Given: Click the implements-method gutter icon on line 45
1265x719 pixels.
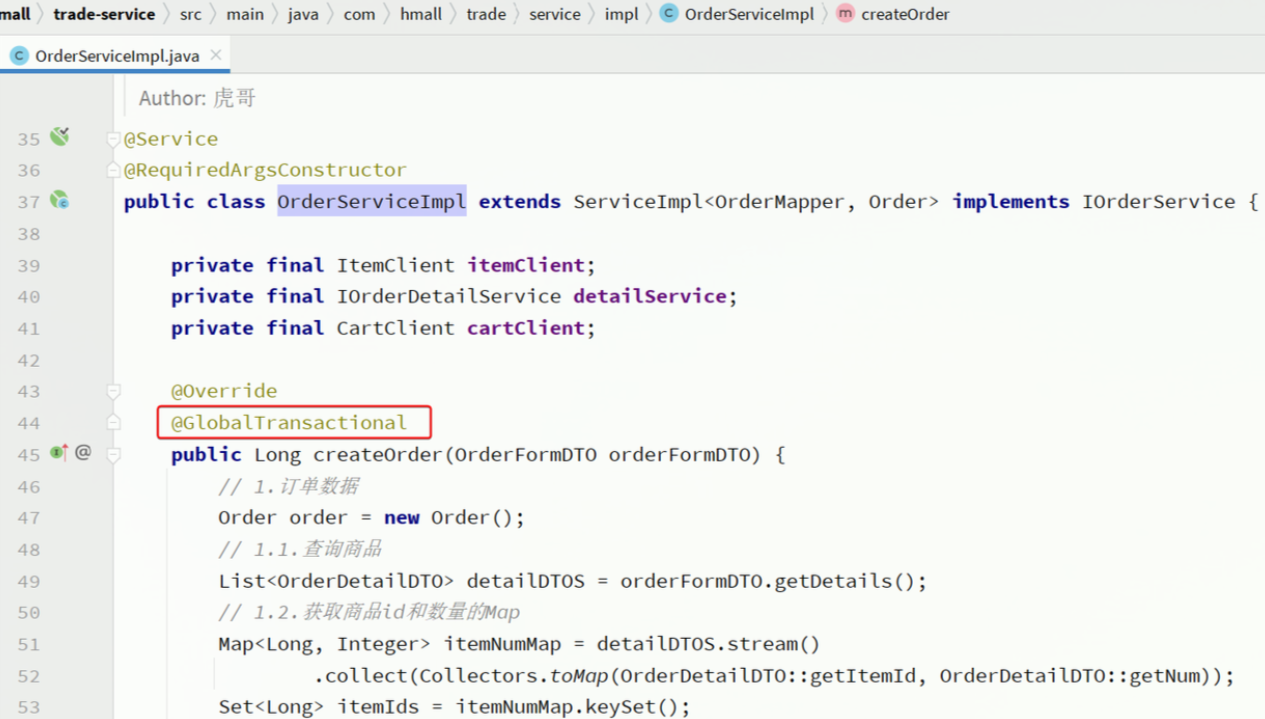Looking at the screenshot, I should point(59,453).
